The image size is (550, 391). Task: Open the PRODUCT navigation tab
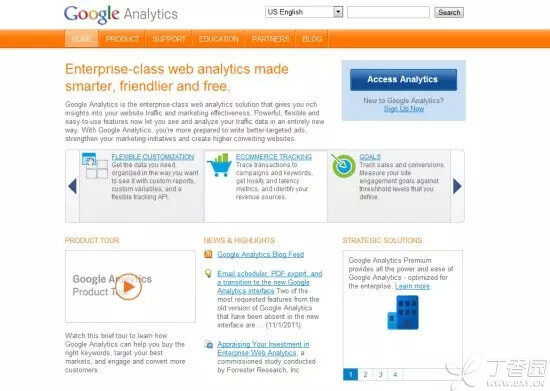122,39
